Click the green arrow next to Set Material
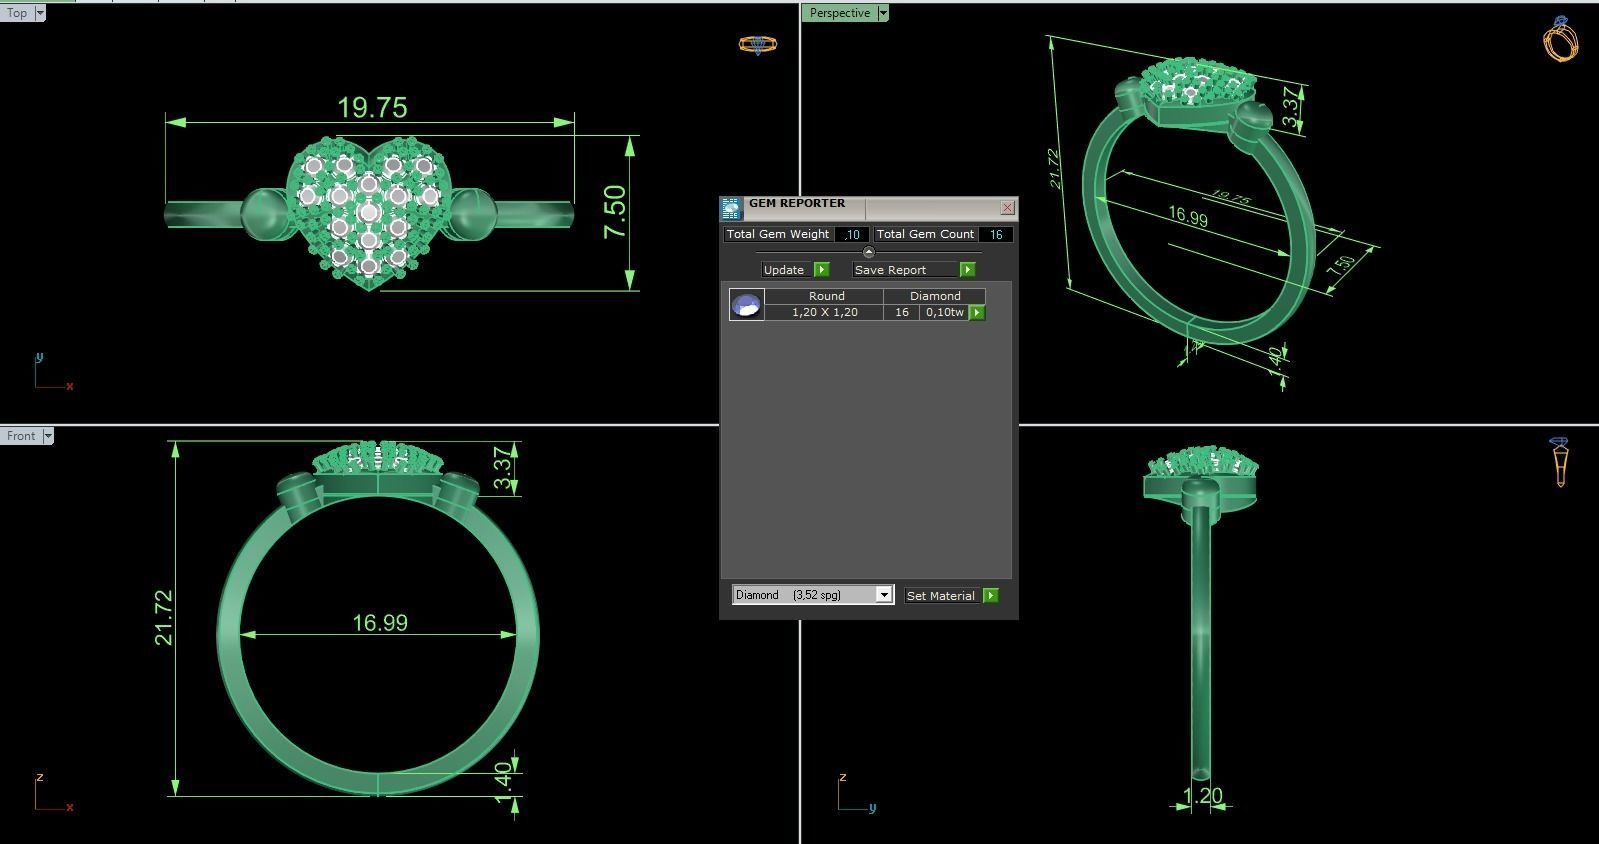This screenshot has width=1599, height=844. click(x=990, y=596)
